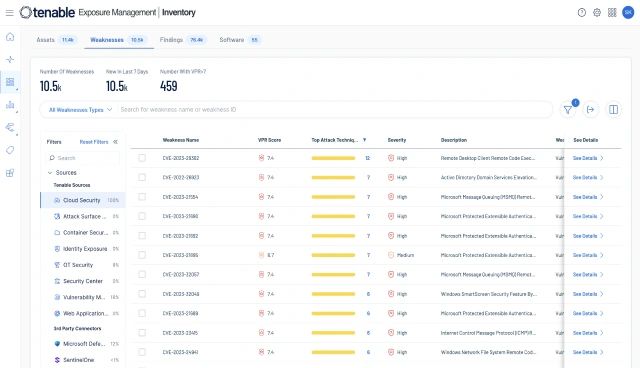Tick the checkbox for CVE-2023-21554
Screen dimensions: 640x368
[142, 197]
